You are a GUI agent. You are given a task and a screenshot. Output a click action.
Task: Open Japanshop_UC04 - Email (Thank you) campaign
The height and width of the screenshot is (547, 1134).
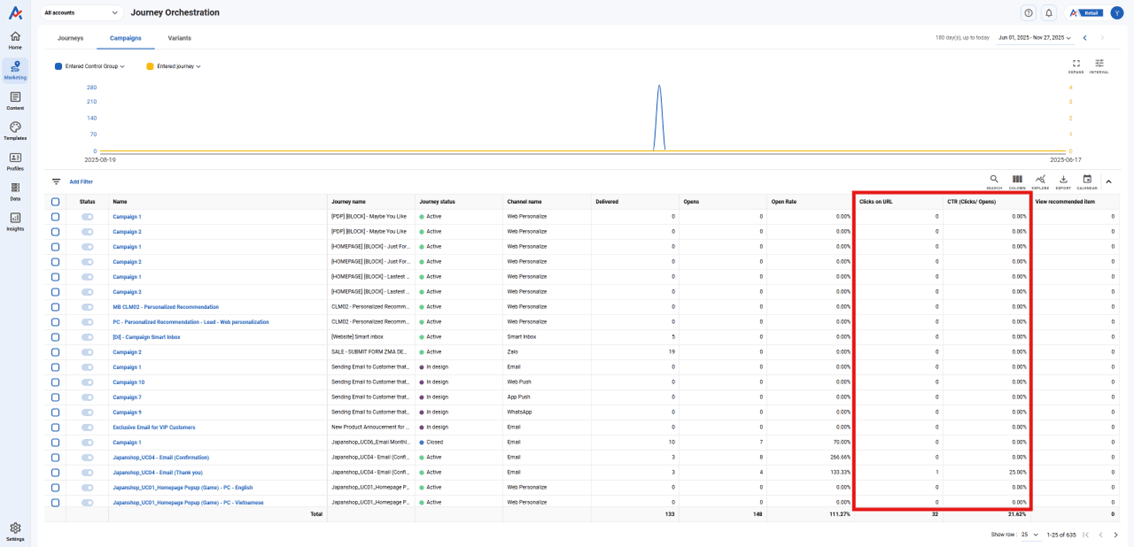pyautogui.click(x=157, y=472)
